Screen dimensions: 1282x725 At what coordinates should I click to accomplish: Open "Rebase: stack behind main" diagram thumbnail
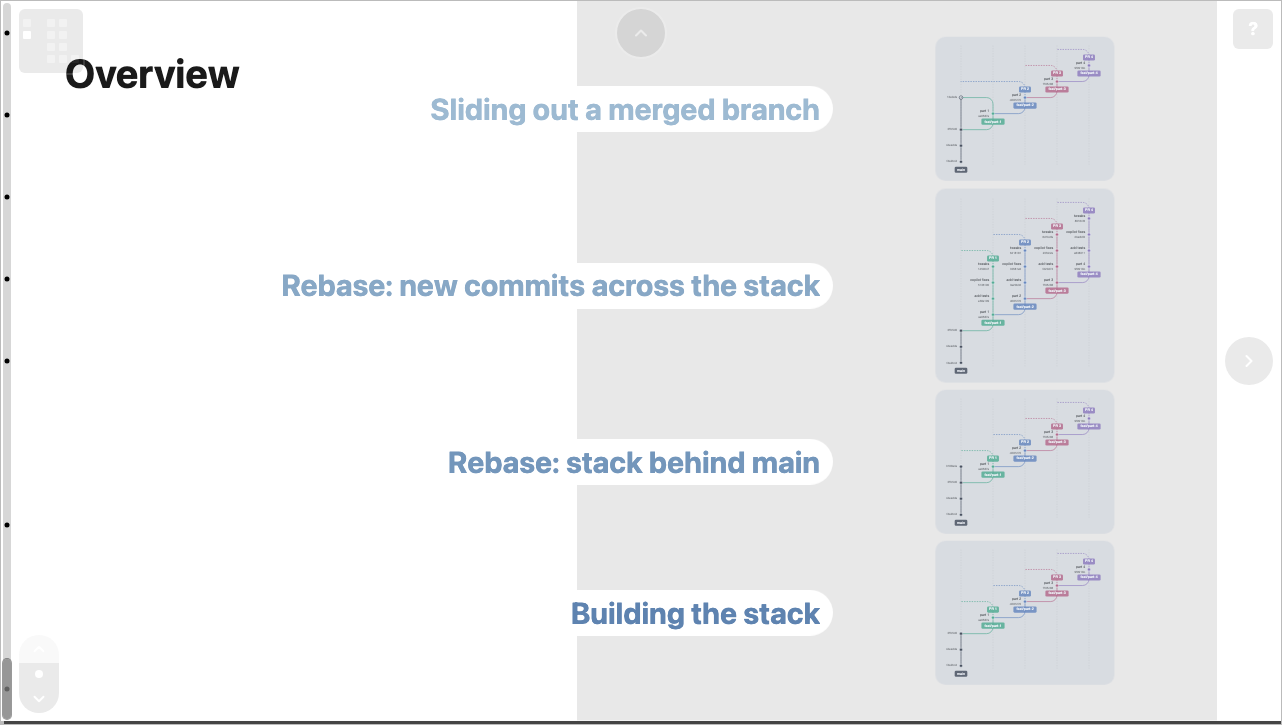click(1024, 462)
